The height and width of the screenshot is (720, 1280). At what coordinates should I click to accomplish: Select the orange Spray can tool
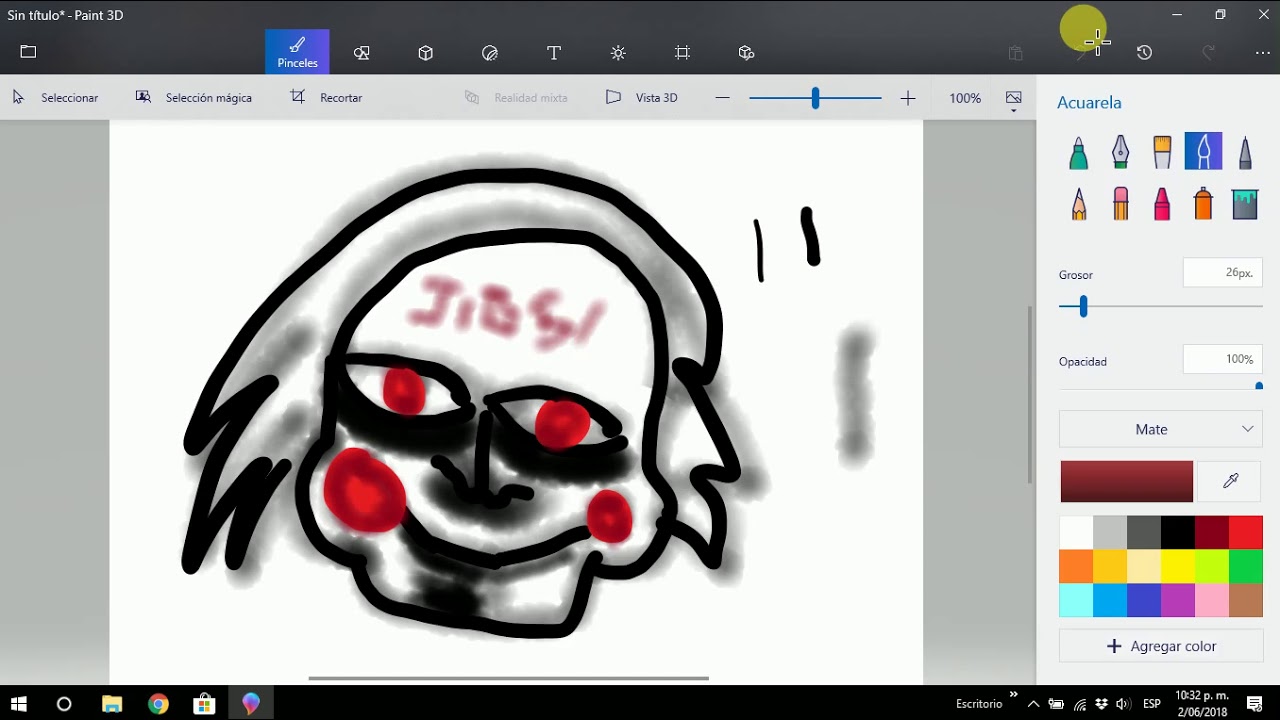1203,204
